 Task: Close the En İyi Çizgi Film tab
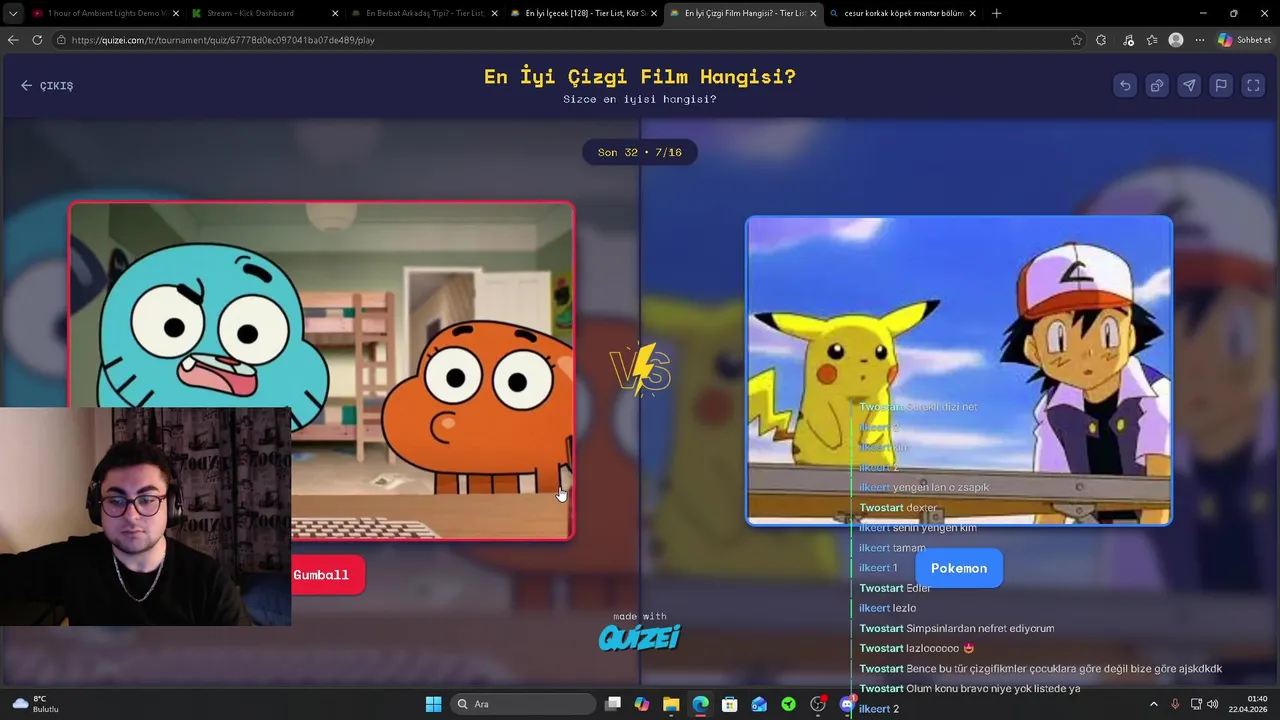point(813,13)
